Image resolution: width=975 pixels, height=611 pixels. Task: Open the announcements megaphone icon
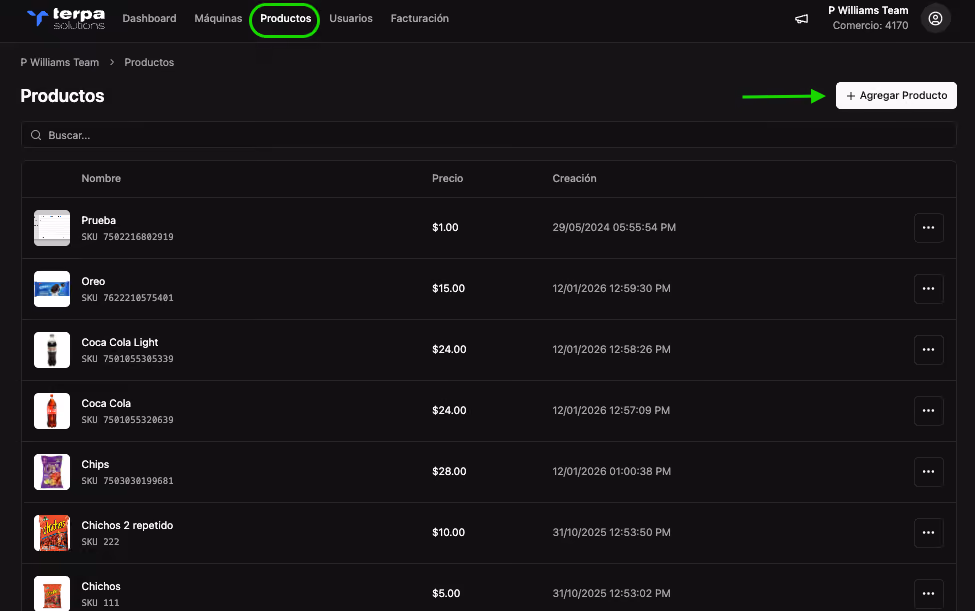(802, 19)
